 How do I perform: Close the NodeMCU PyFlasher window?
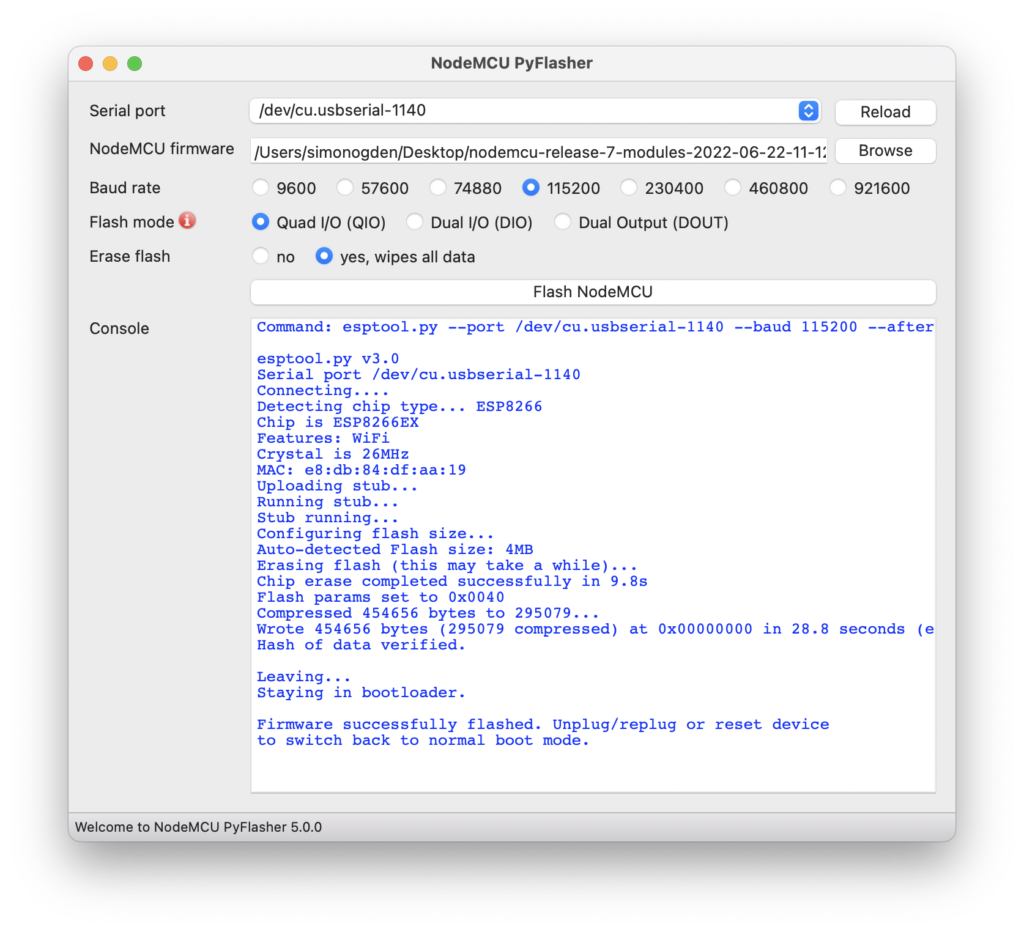pos(86,63)
